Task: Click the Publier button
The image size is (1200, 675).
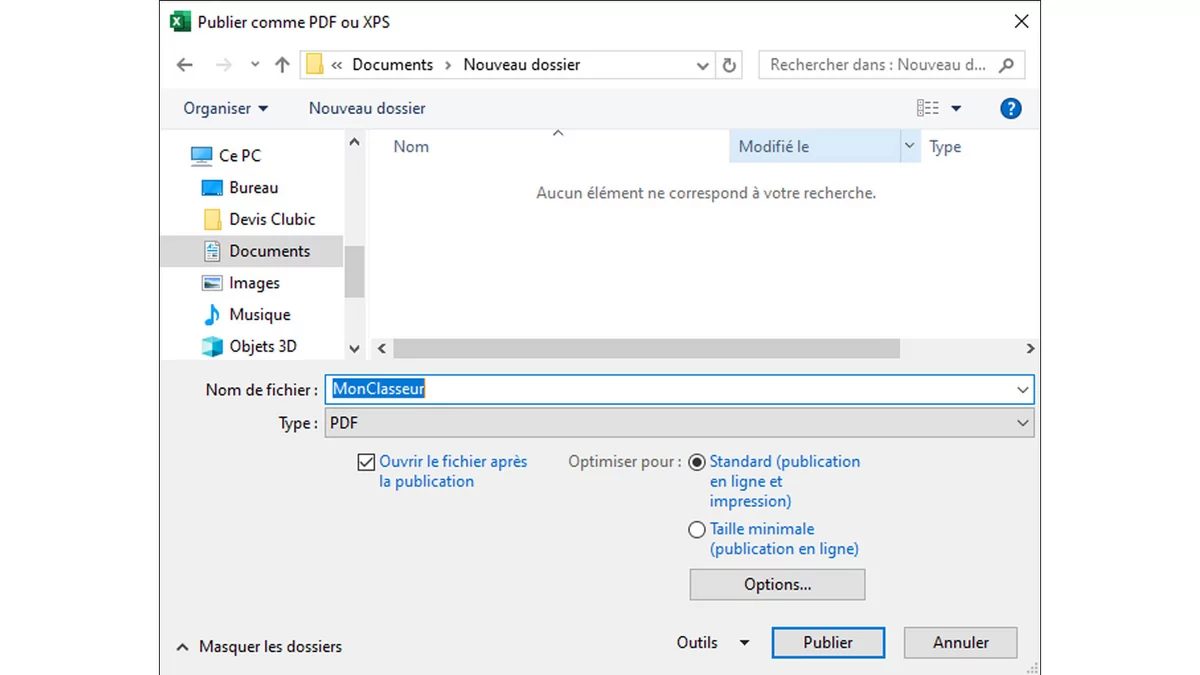Action: (827, 643)
